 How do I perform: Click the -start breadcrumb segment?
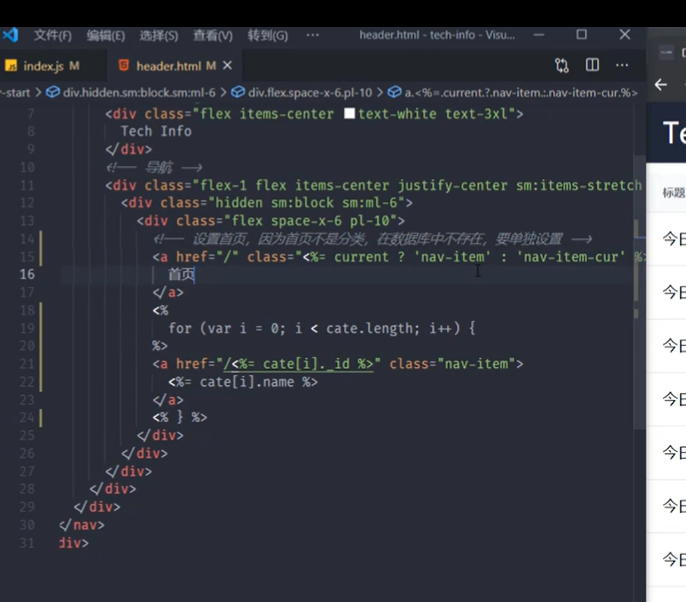point(16,92)
